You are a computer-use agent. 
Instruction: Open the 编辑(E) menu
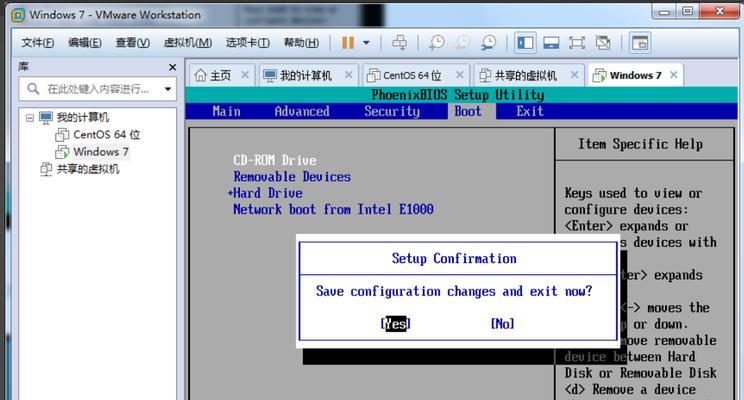pos(84,43)
